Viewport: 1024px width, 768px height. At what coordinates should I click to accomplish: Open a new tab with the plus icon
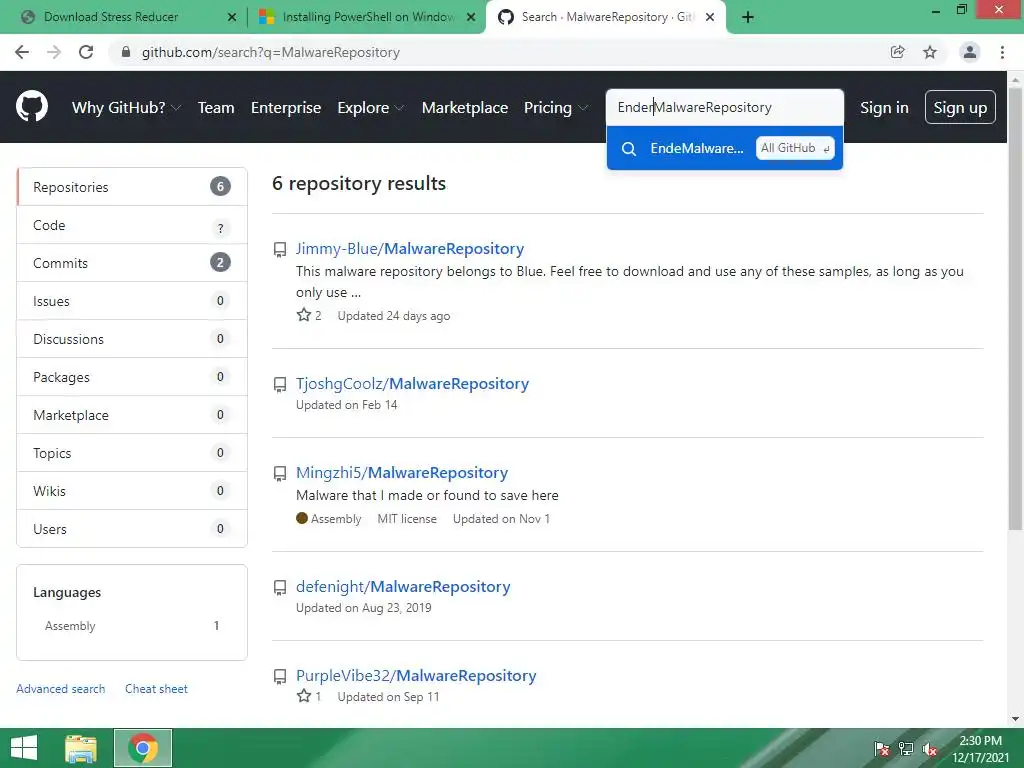tap(748, 17)
